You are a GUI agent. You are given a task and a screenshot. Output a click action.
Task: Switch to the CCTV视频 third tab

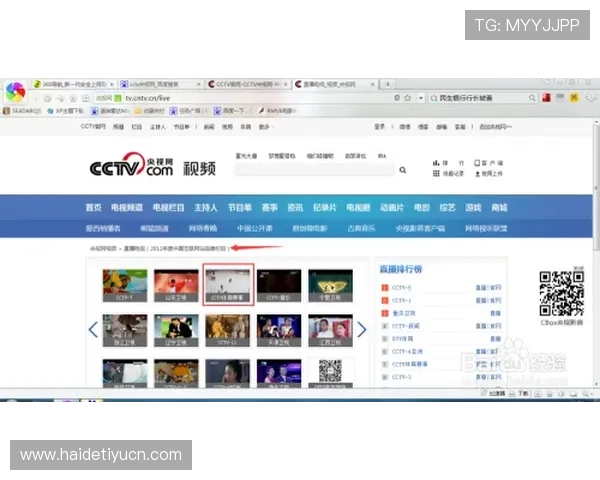(x=248, y=84)
